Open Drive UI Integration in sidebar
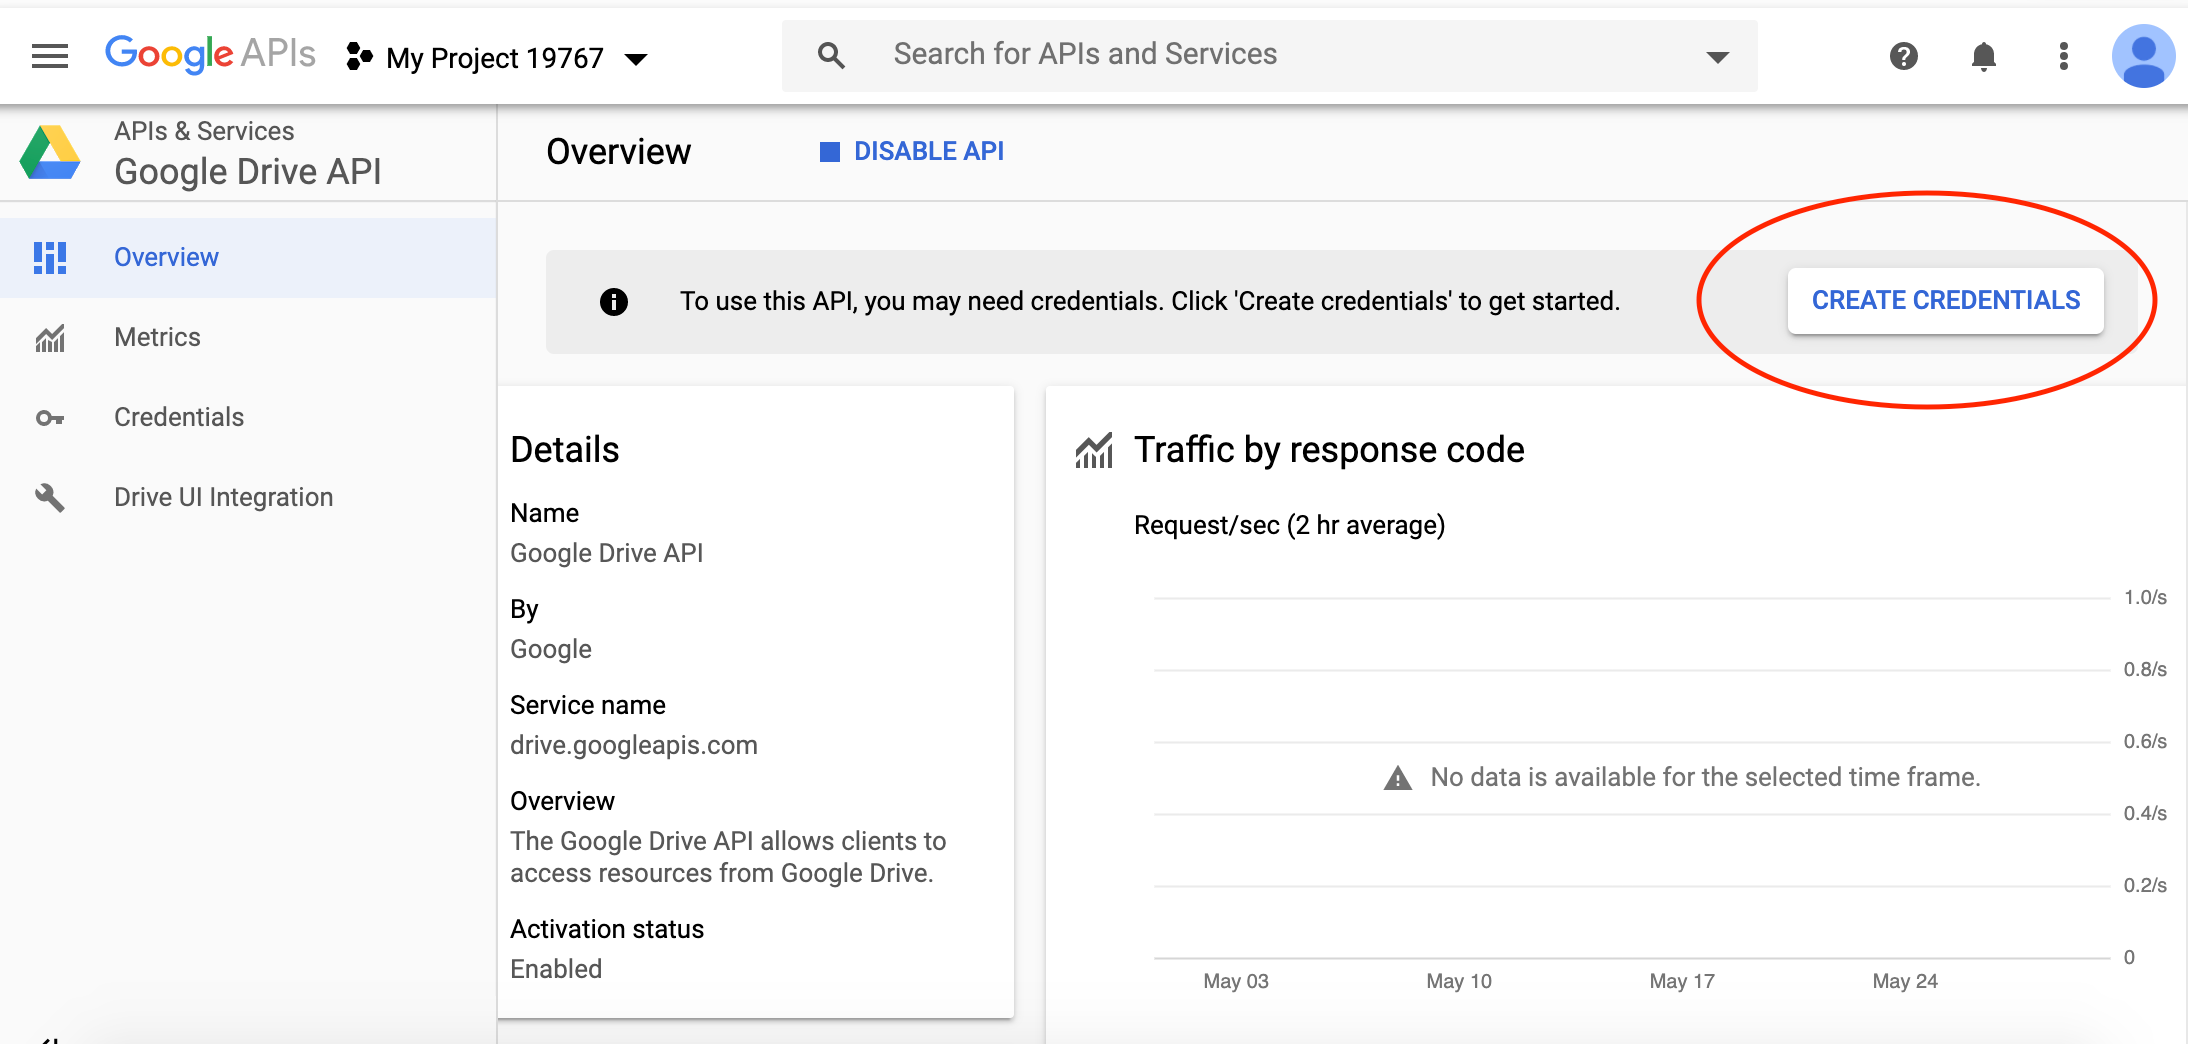The width and height of the screenshot is (2188, 1044). (x=248, y=497)
